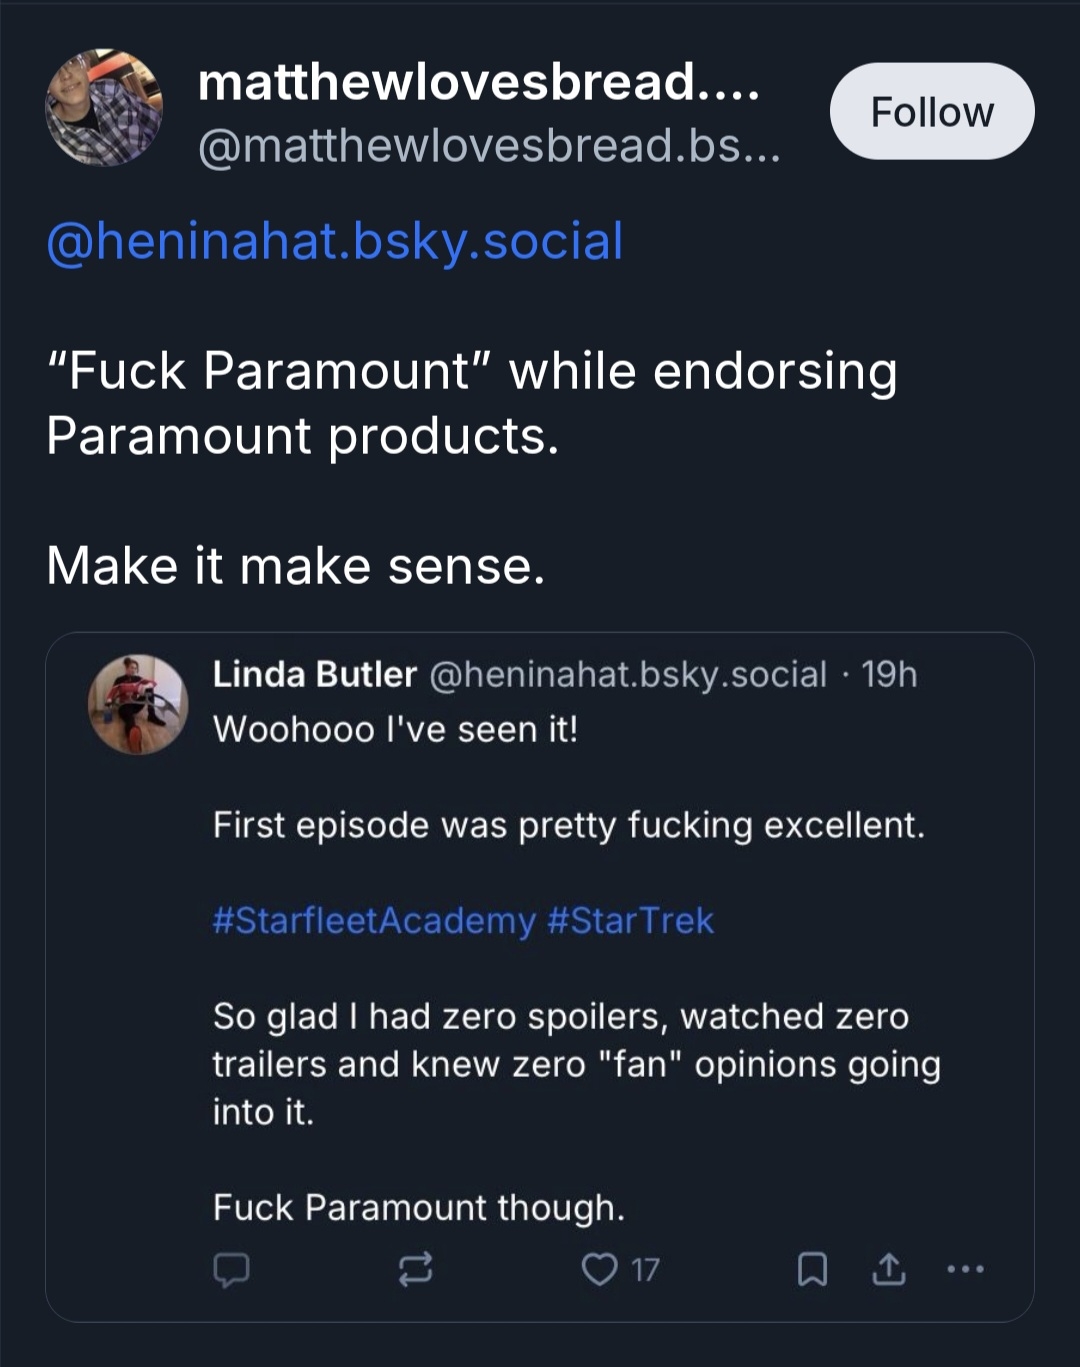Open the three-dot more options menu

tap(965, 1269)
